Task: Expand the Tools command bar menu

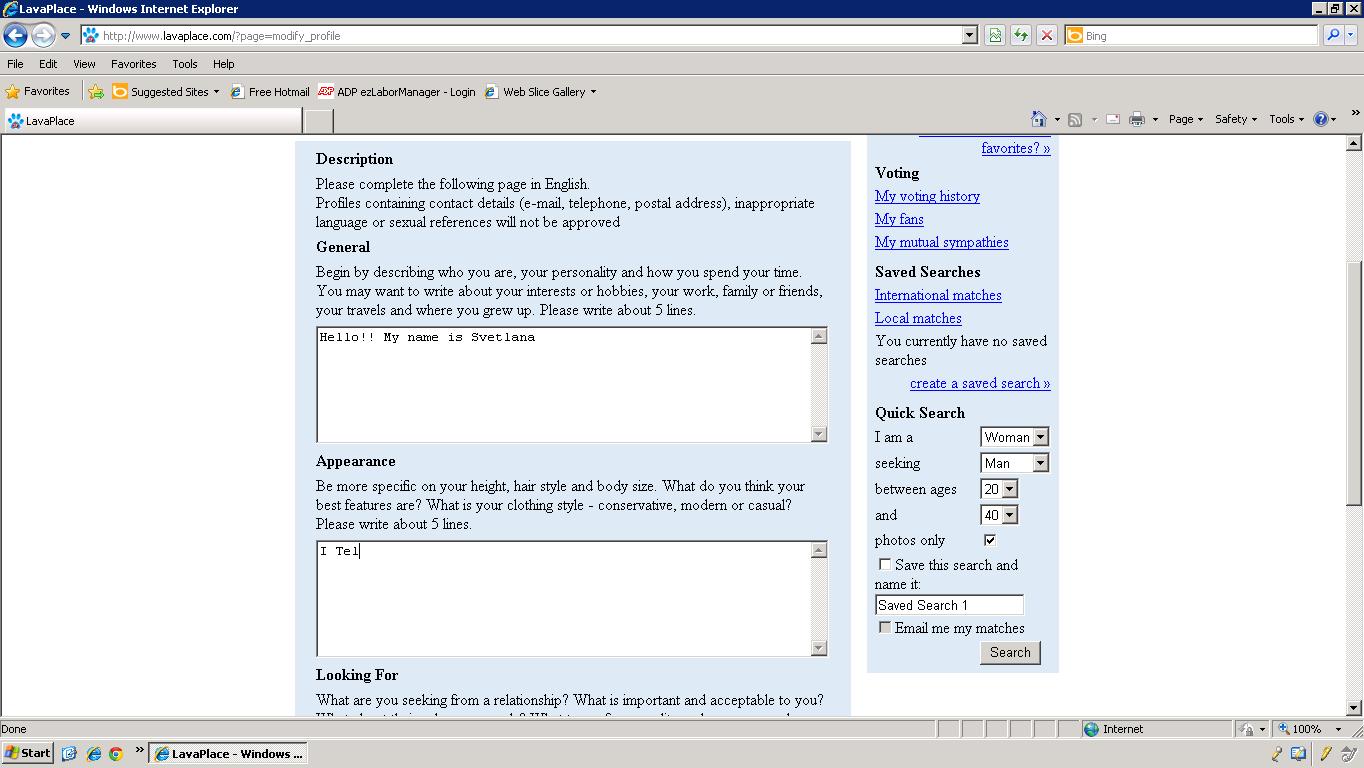Action: [x=1287, y=119]
